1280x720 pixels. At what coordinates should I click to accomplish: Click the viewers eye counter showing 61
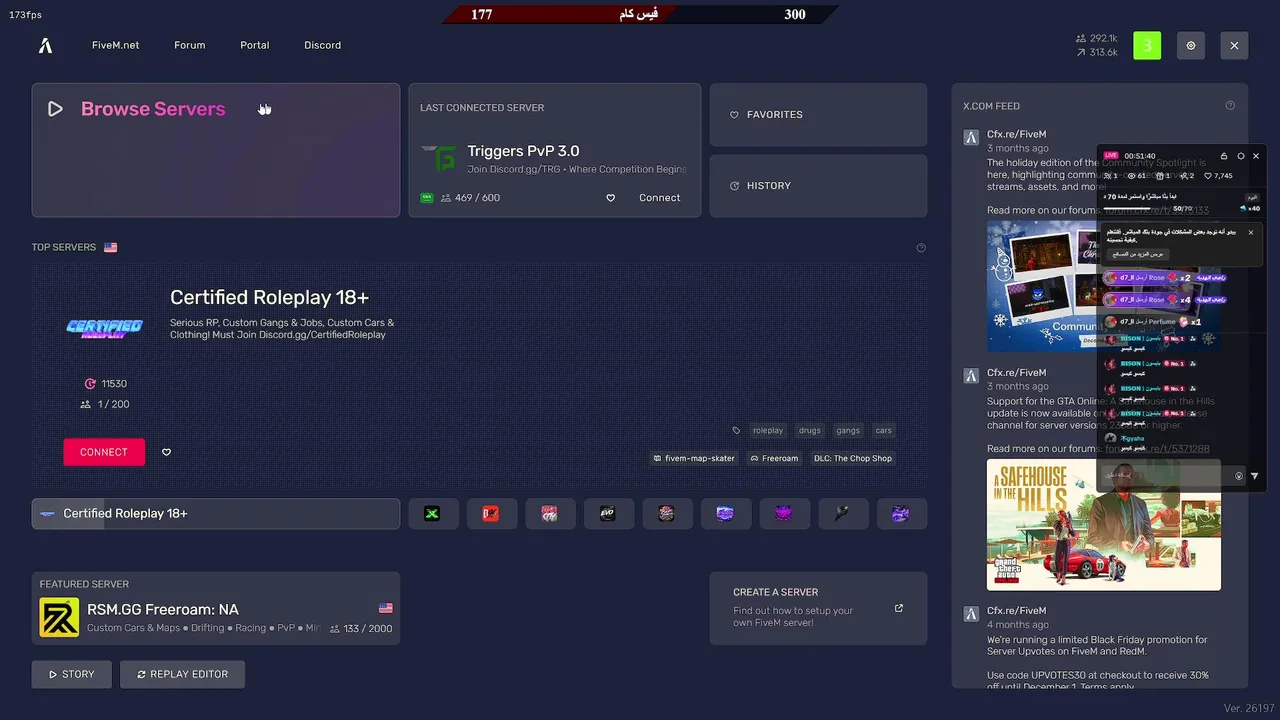click(x=1137, y=176)
